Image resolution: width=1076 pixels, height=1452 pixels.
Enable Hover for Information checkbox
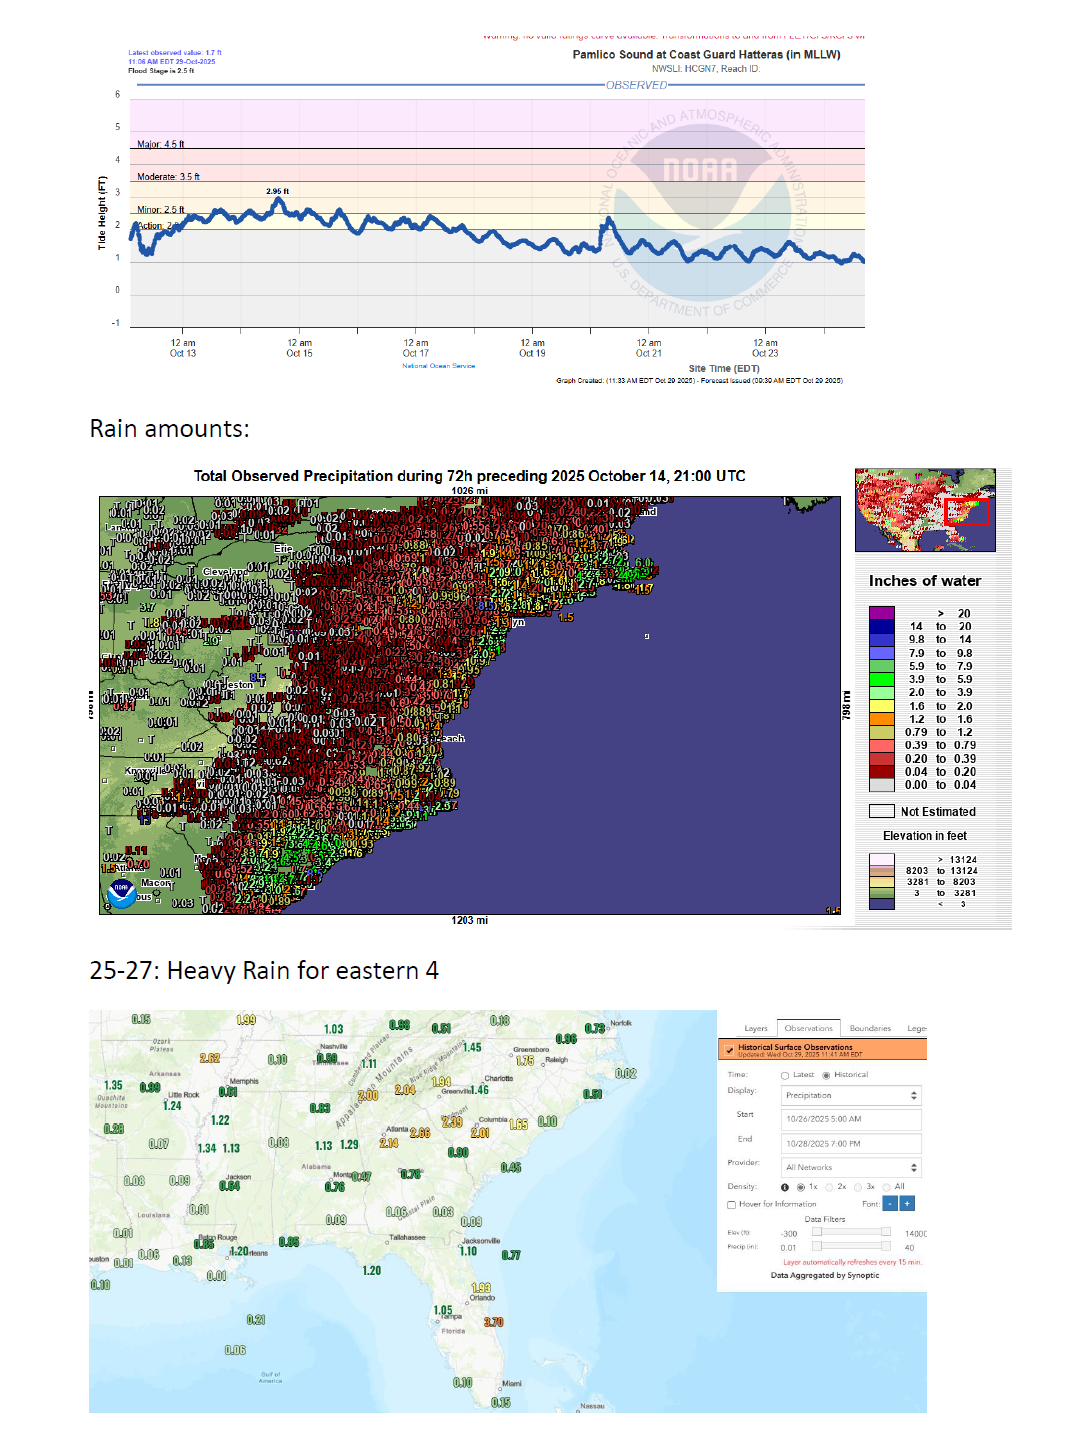point(732,1205)
